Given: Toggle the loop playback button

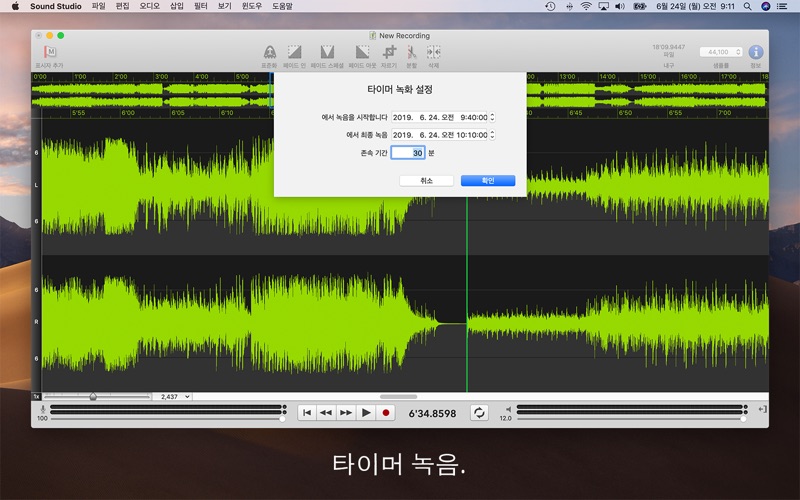Looking at the screenshot, I should pyautogui.click(x=479, y=412).
